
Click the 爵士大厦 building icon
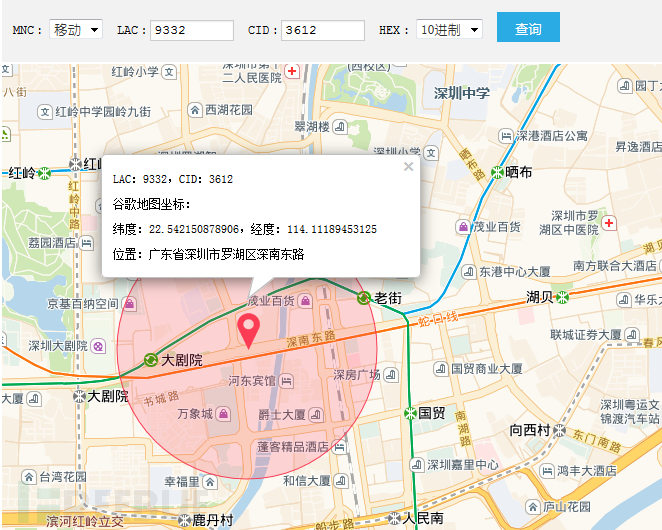[x=316, y=415]
